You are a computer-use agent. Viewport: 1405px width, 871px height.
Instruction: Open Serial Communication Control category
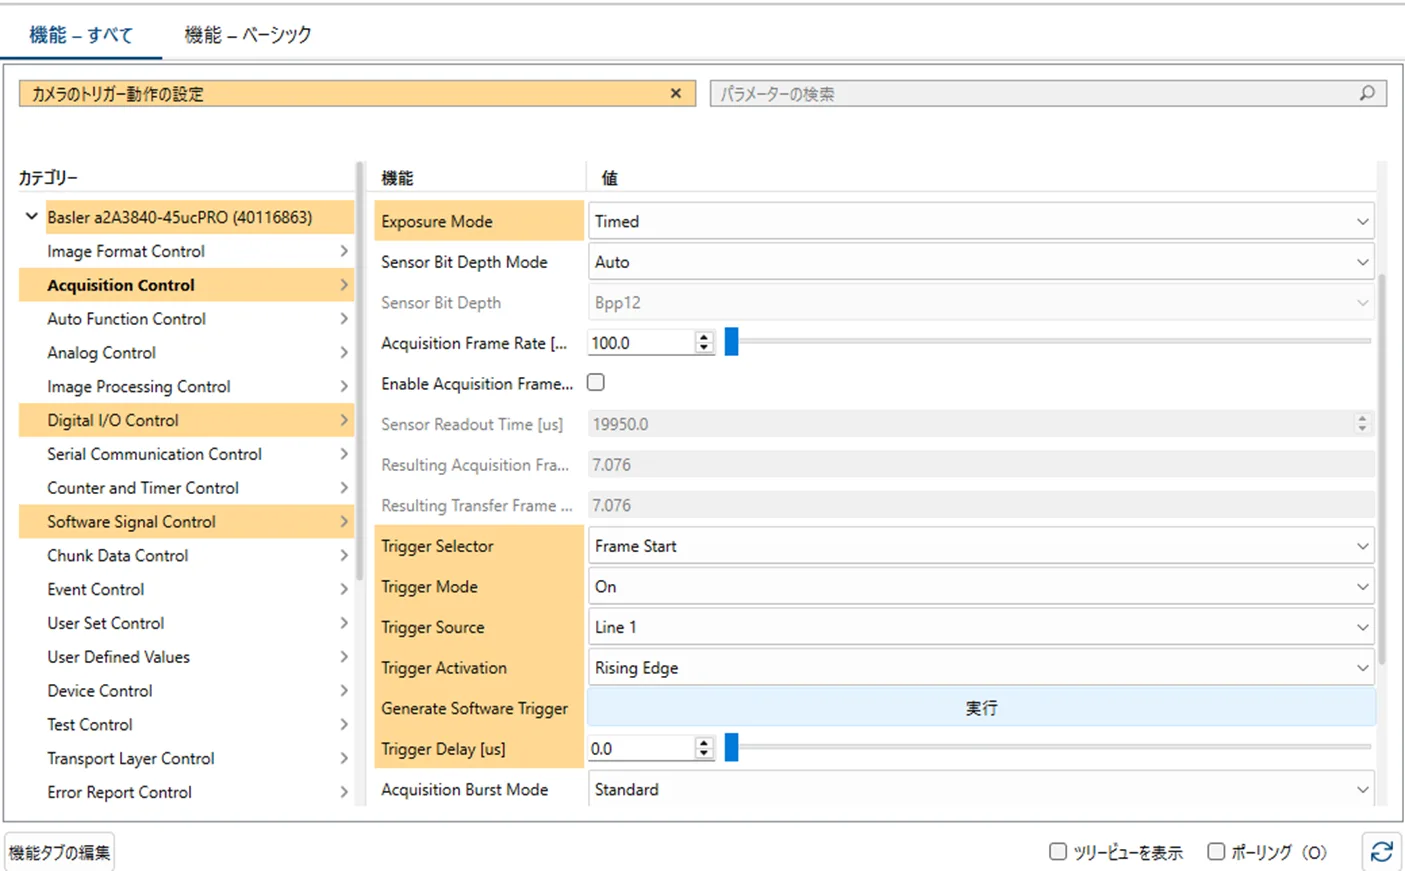pos(186,454)
